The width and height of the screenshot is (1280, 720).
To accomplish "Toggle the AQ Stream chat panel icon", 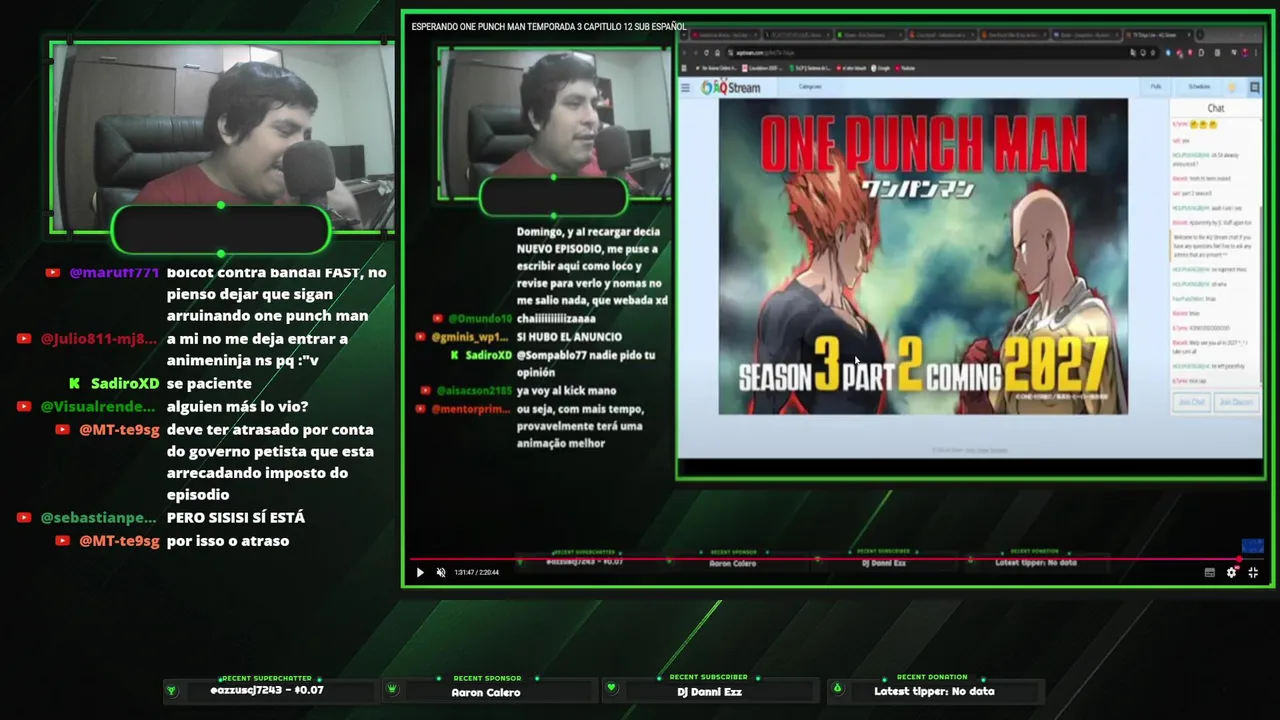I will click(x=1254, y=88).
